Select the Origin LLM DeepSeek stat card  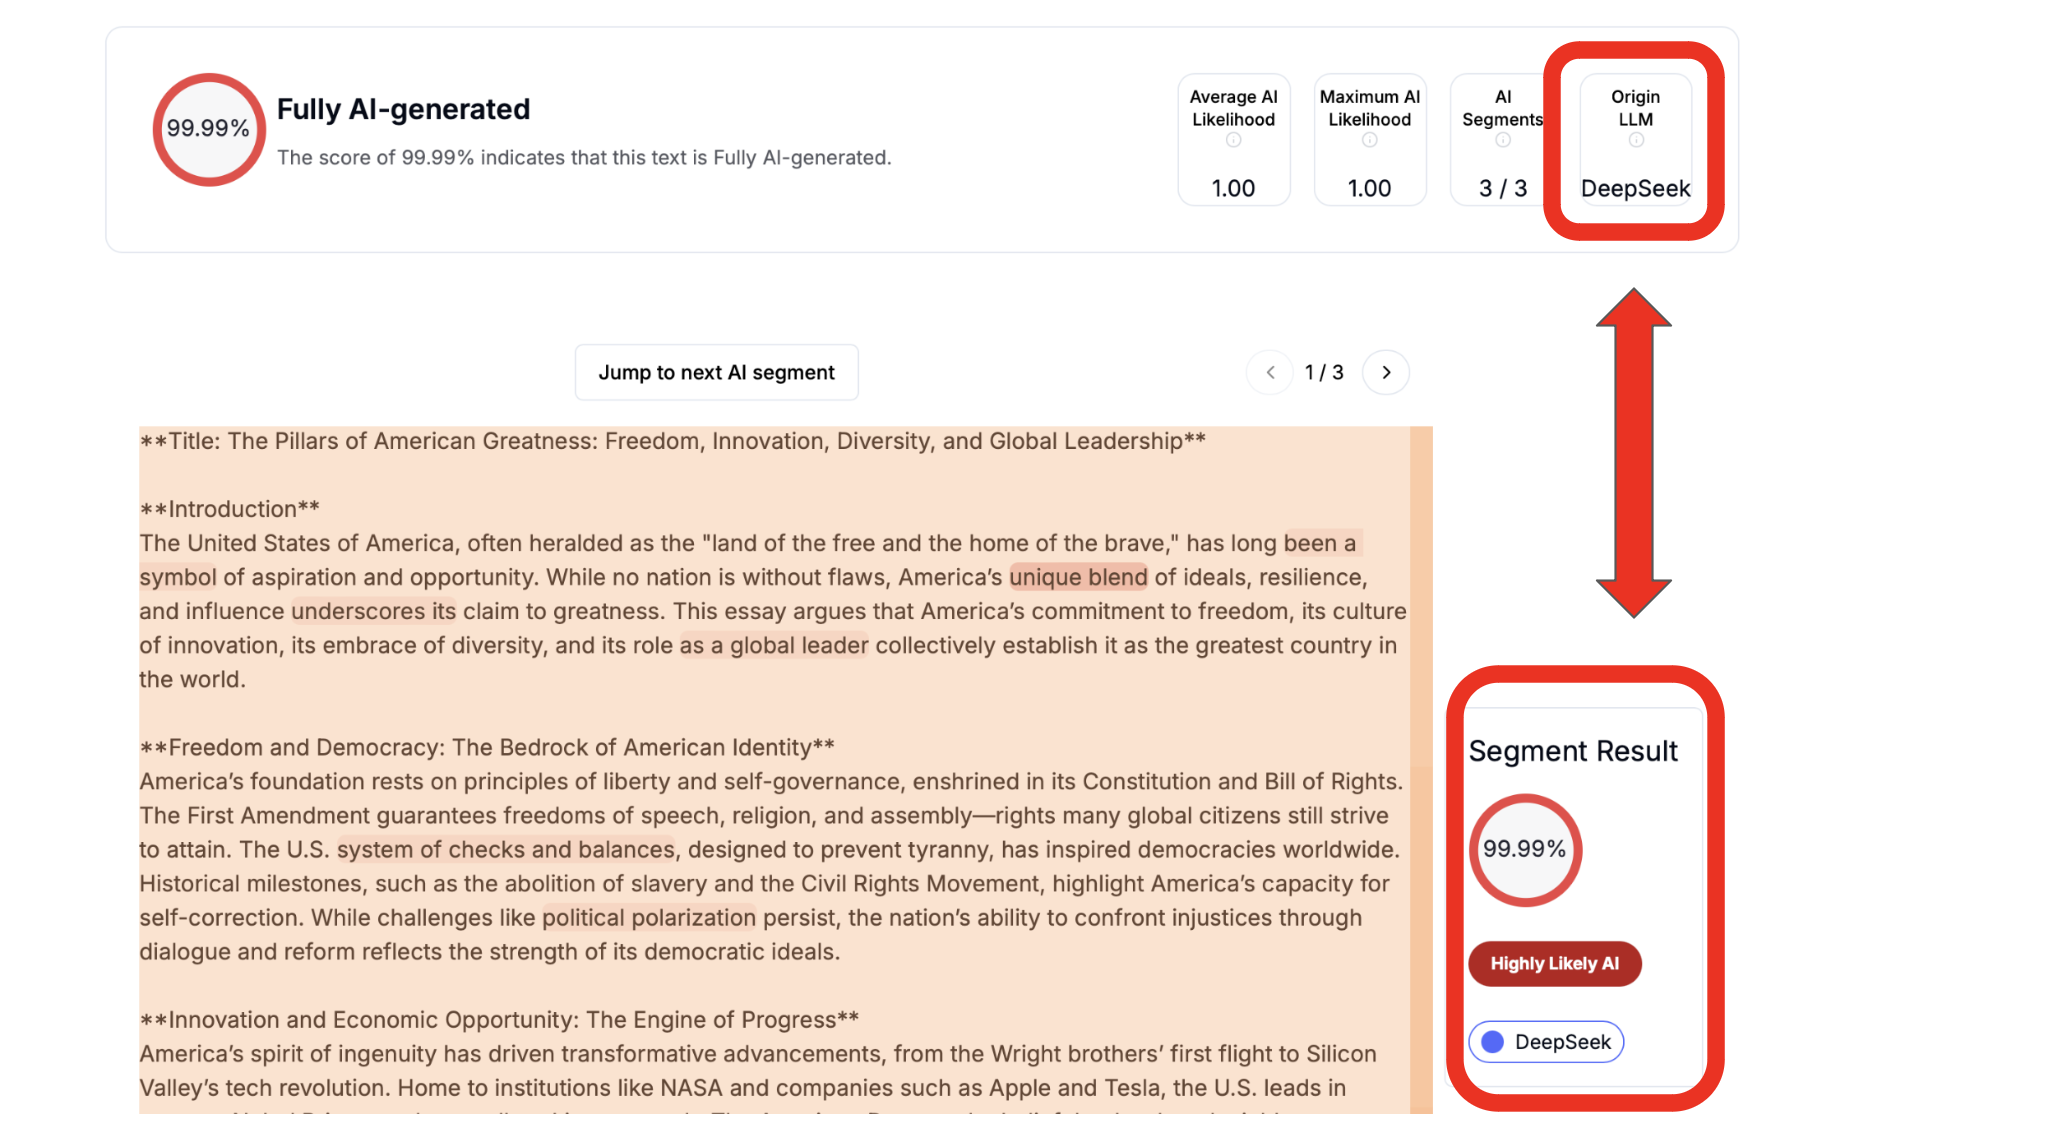tap(1635, 140)
